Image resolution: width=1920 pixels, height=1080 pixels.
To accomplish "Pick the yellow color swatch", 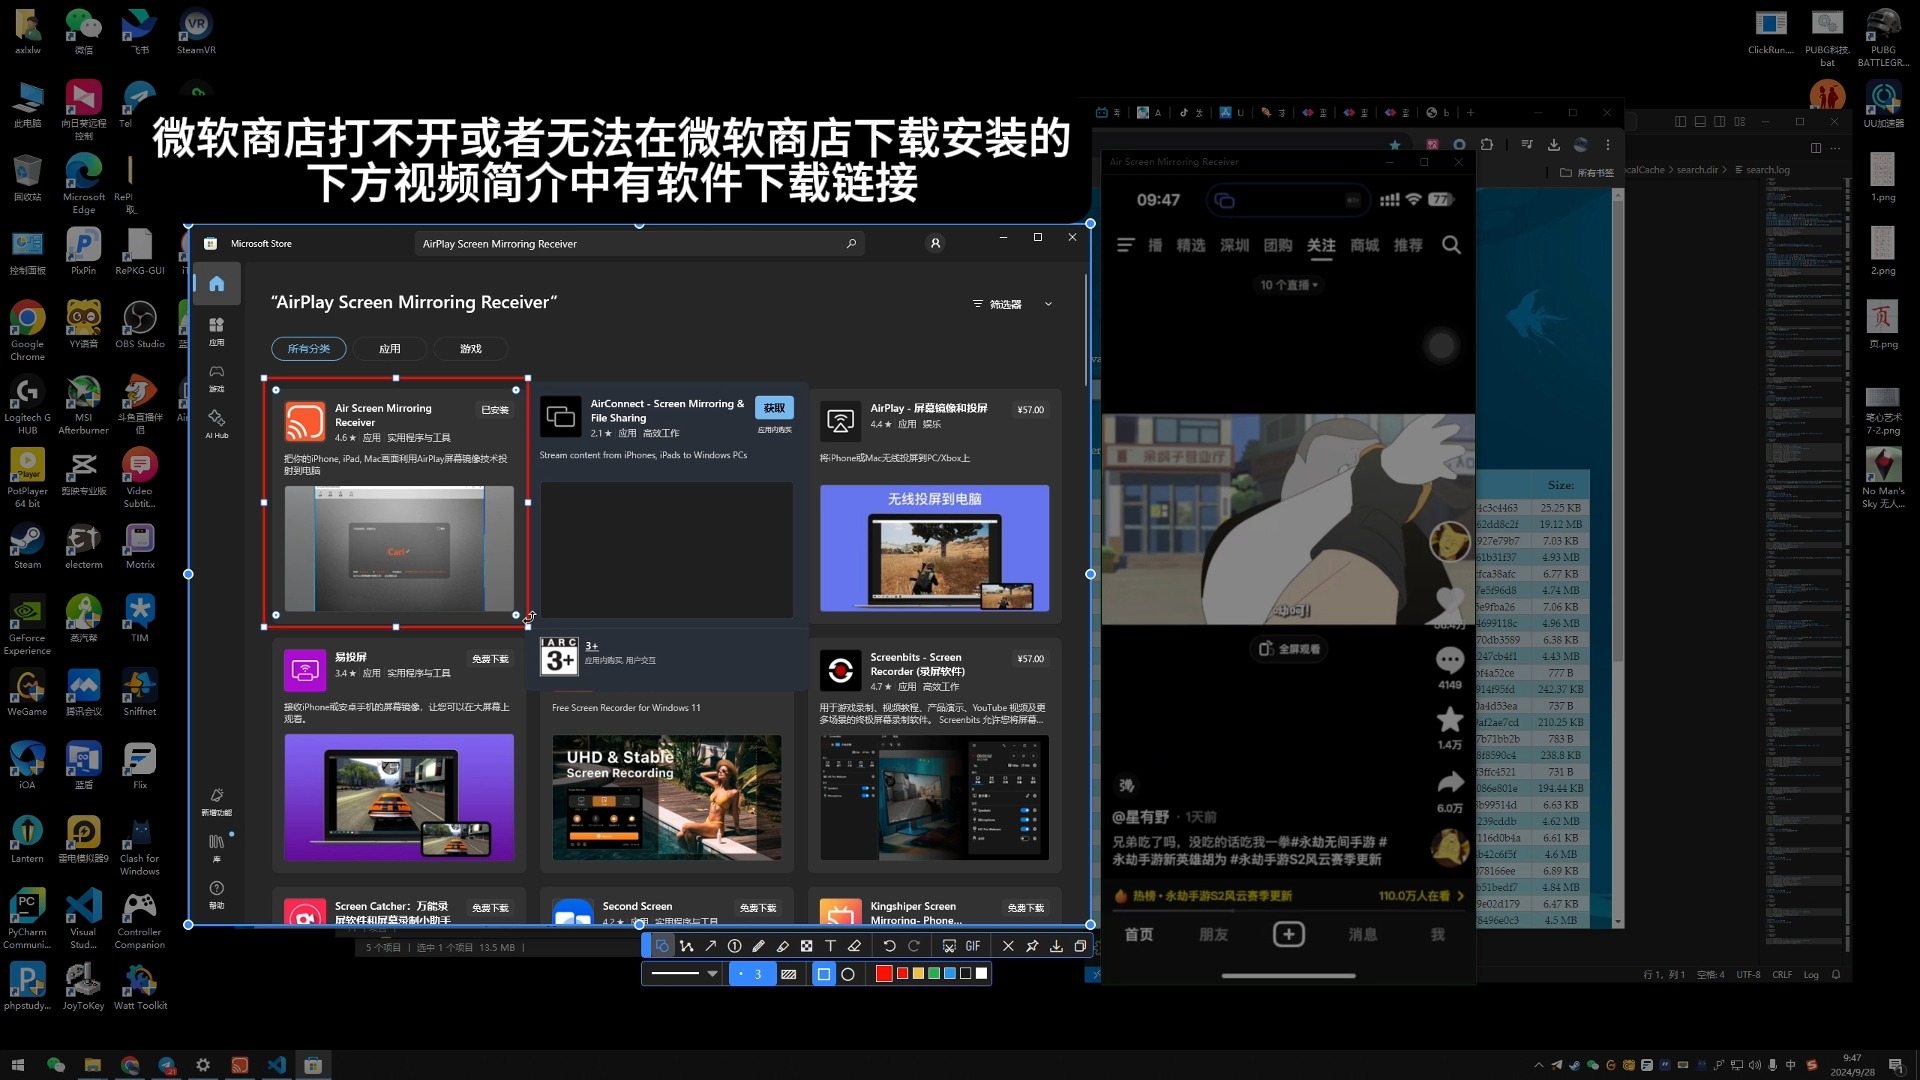I will tap(918, 974).
